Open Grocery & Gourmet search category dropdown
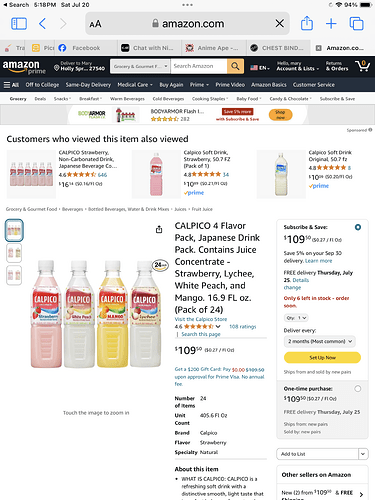The width and height of the screenshot is (375, 500). 140,66
